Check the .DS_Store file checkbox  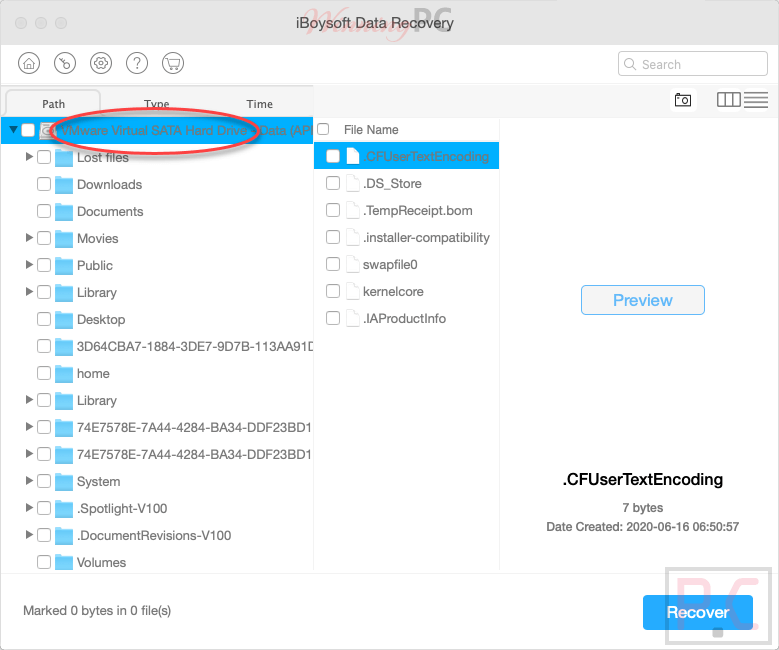click(333, 183)
